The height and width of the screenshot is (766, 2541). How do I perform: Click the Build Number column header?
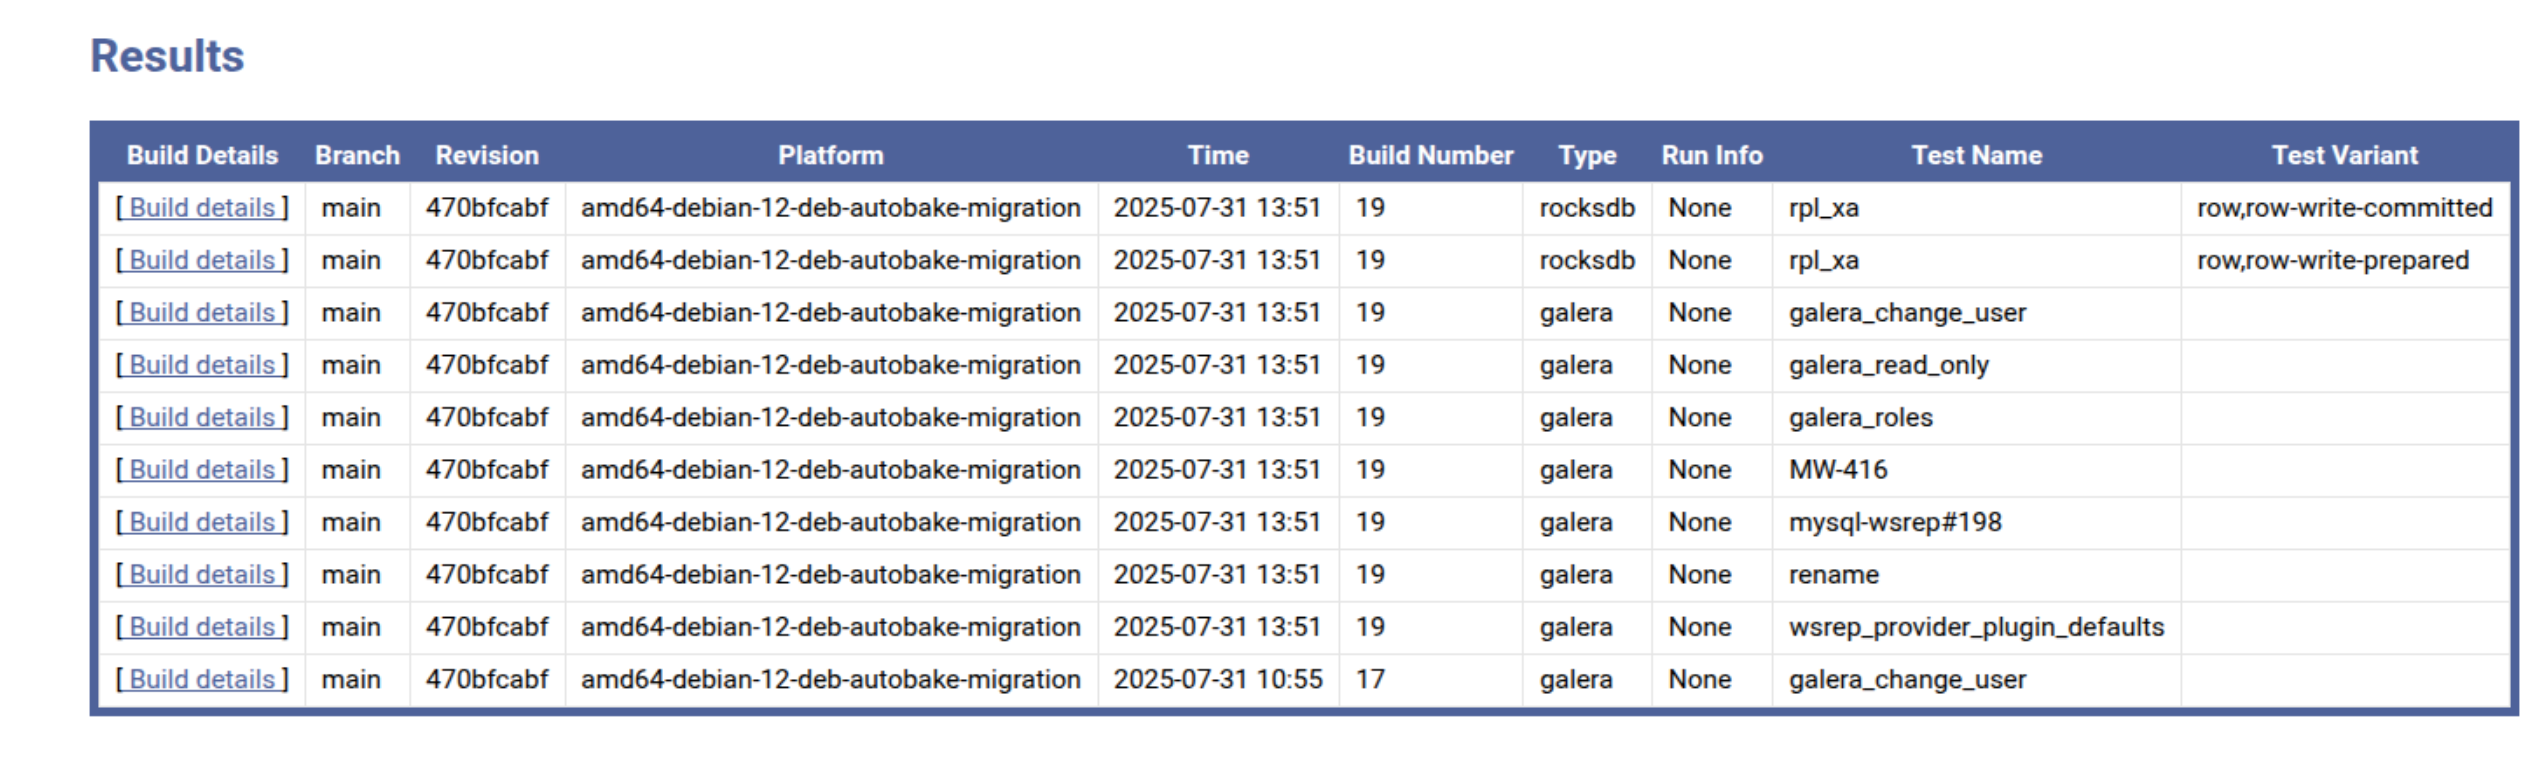coord(1431,155)
